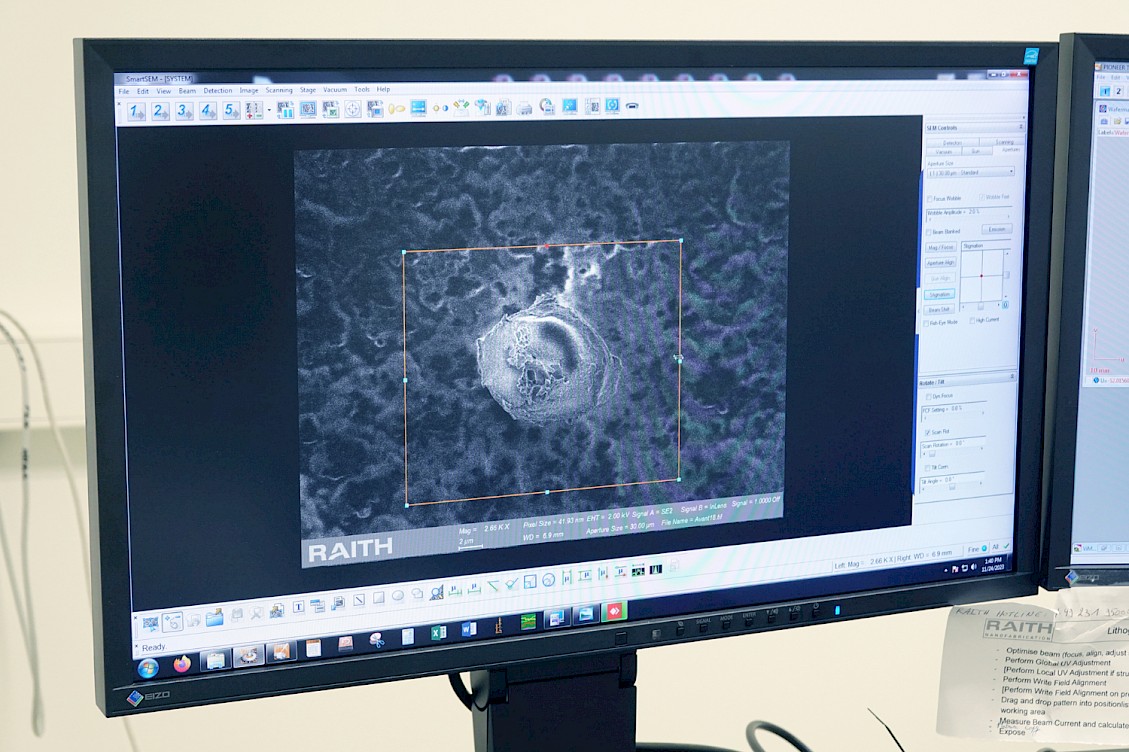Select the Text annotation tool
The image size is (1129, 752).
(297, 607)
